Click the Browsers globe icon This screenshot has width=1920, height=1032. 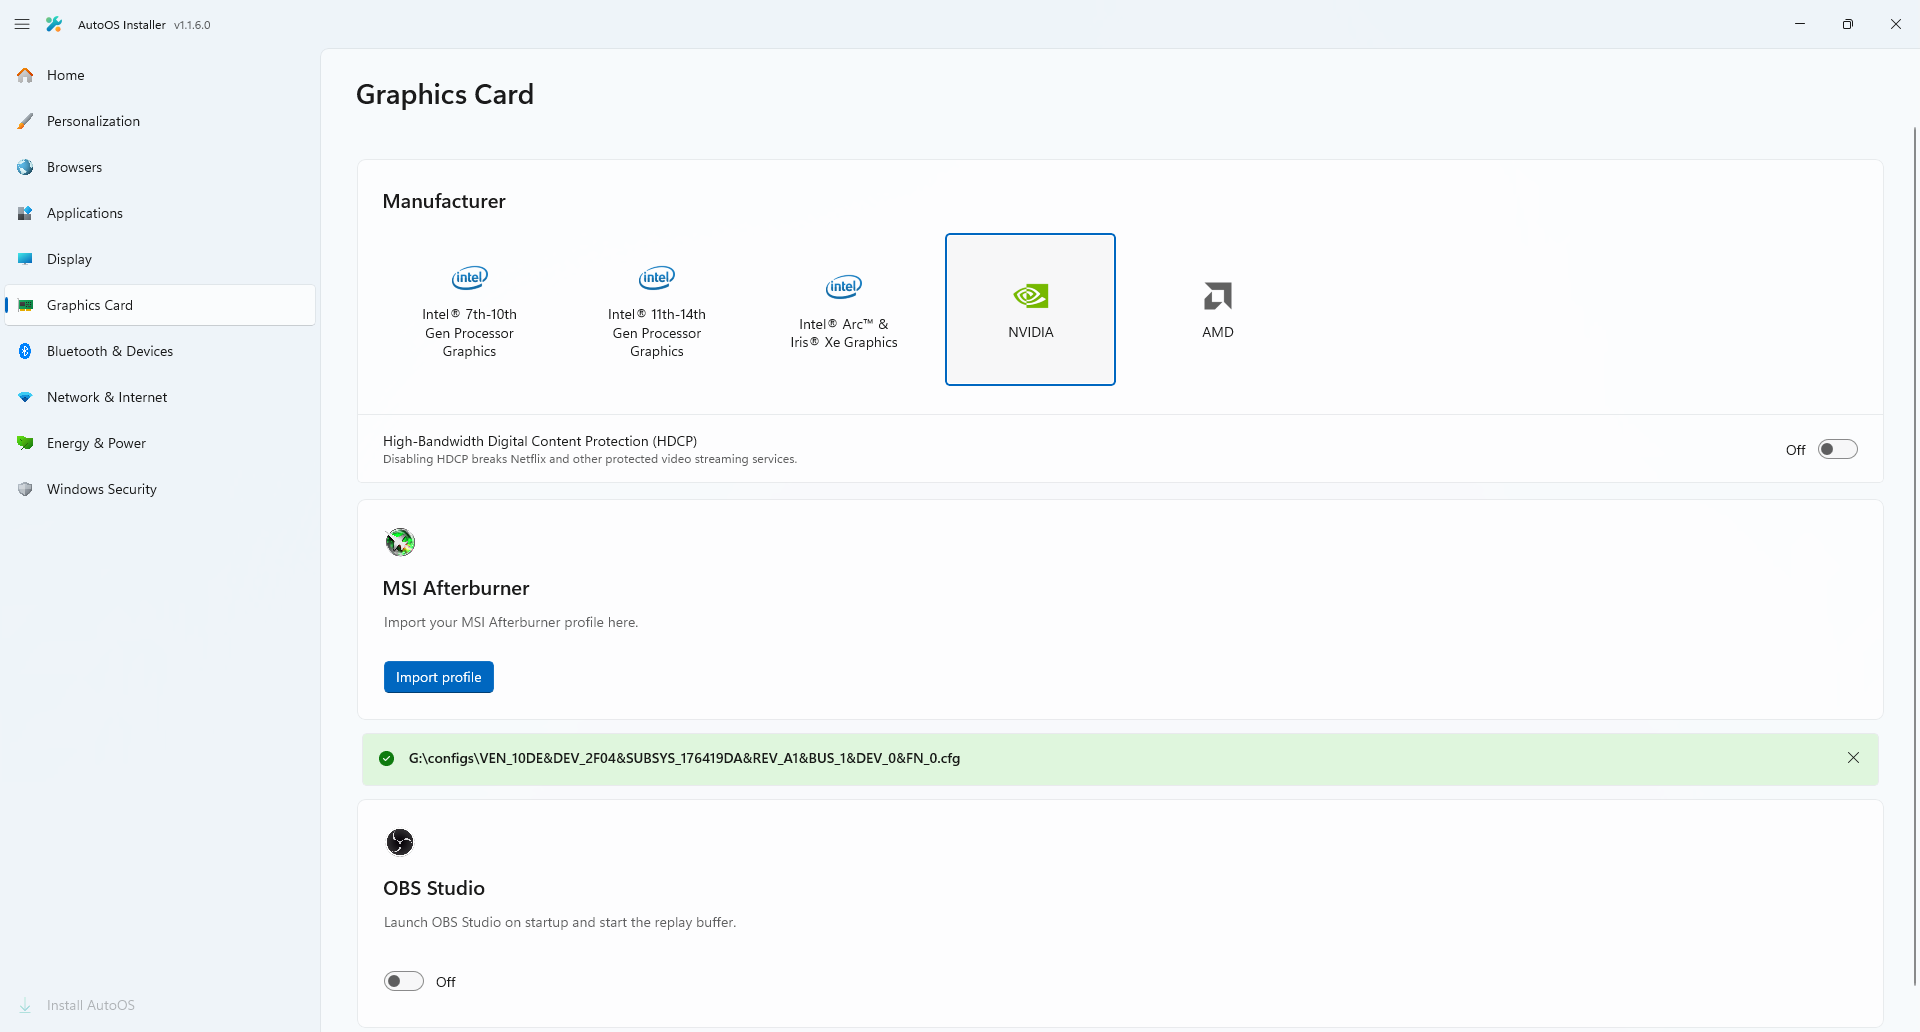pos(25,167)
